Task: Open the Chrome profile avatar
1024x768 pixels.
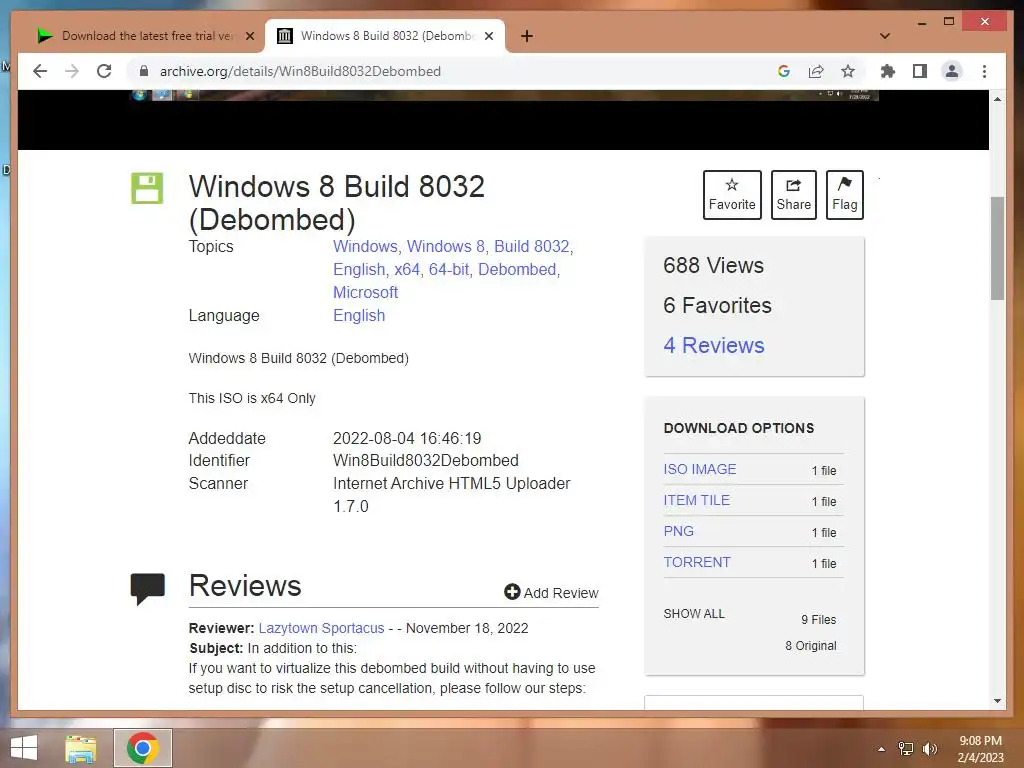Action: (x=952, y=71)
